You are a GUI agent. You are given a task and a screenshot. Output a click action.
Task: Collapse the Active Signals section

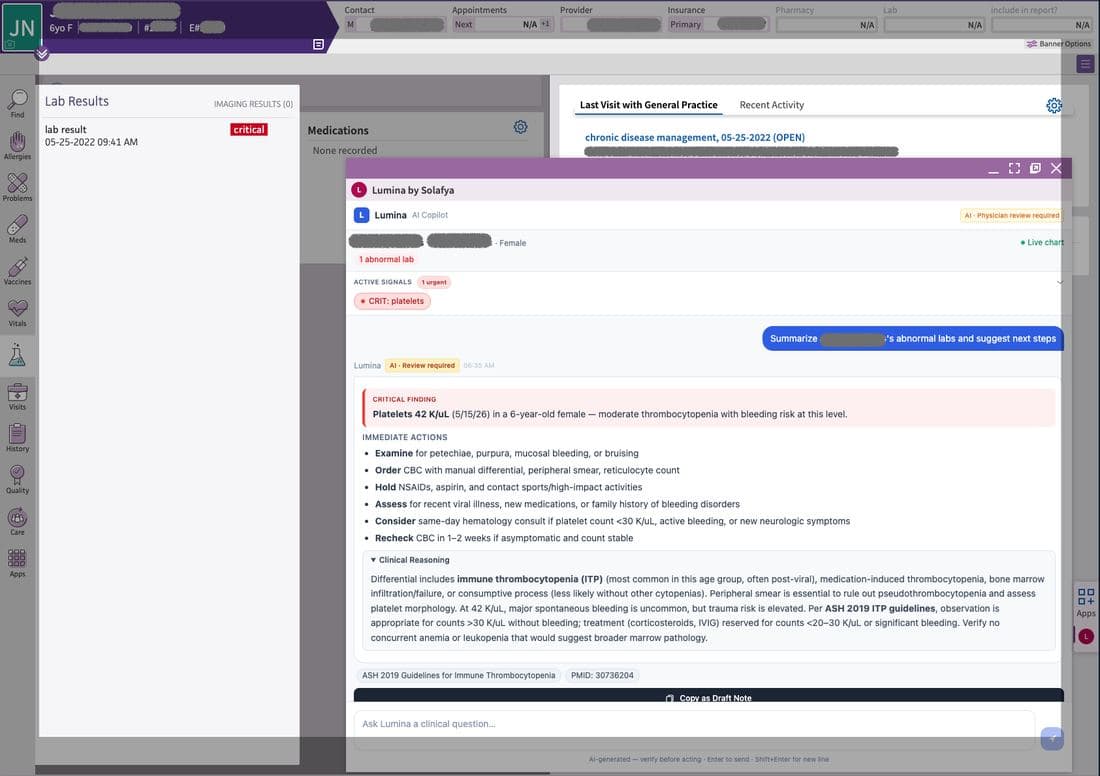1059,282
